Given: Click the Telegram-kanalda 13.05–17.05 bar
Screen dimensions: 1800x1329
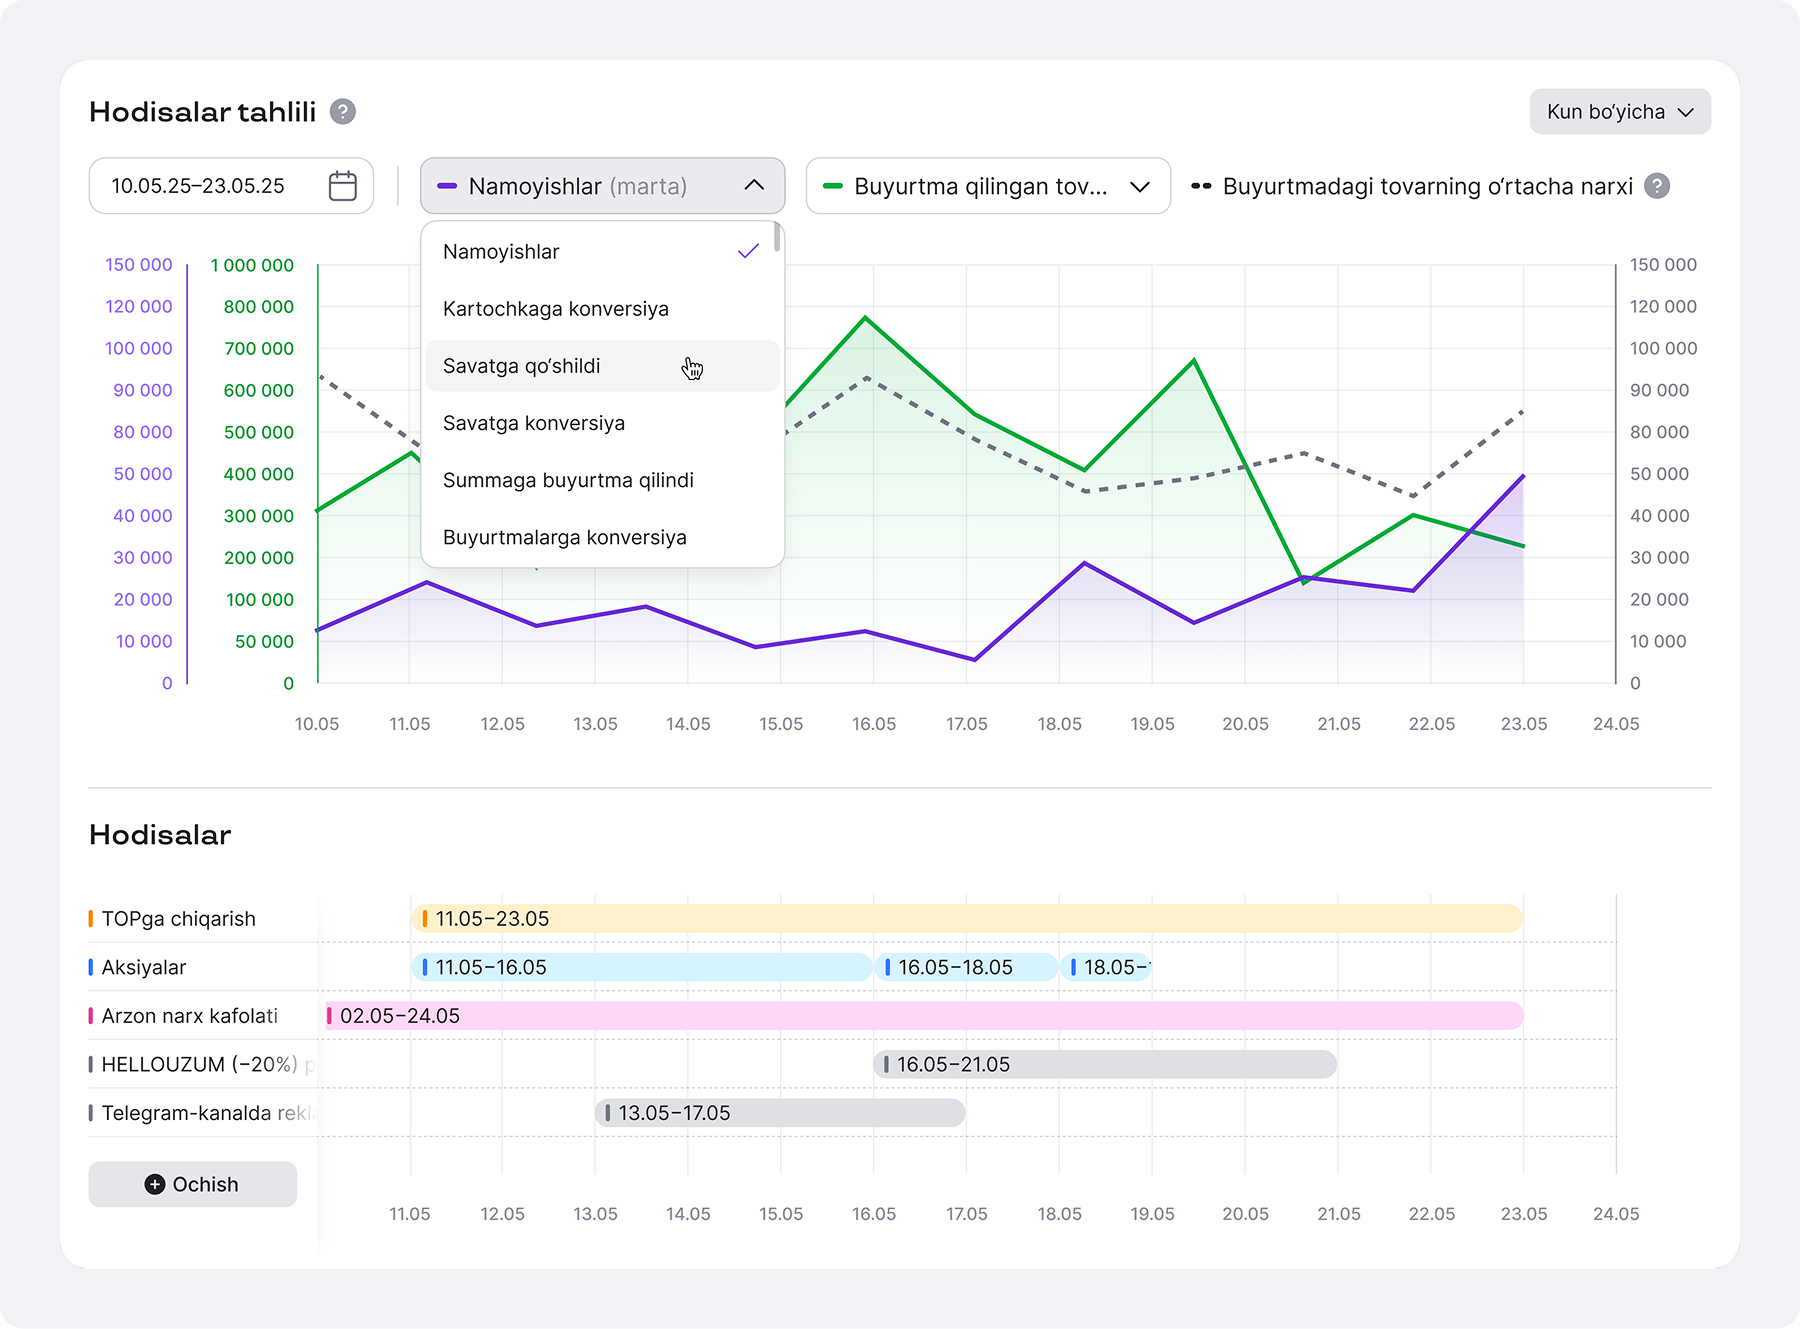Looking at the screenshot, I should pyautogui.click(x=780, y=1113).
